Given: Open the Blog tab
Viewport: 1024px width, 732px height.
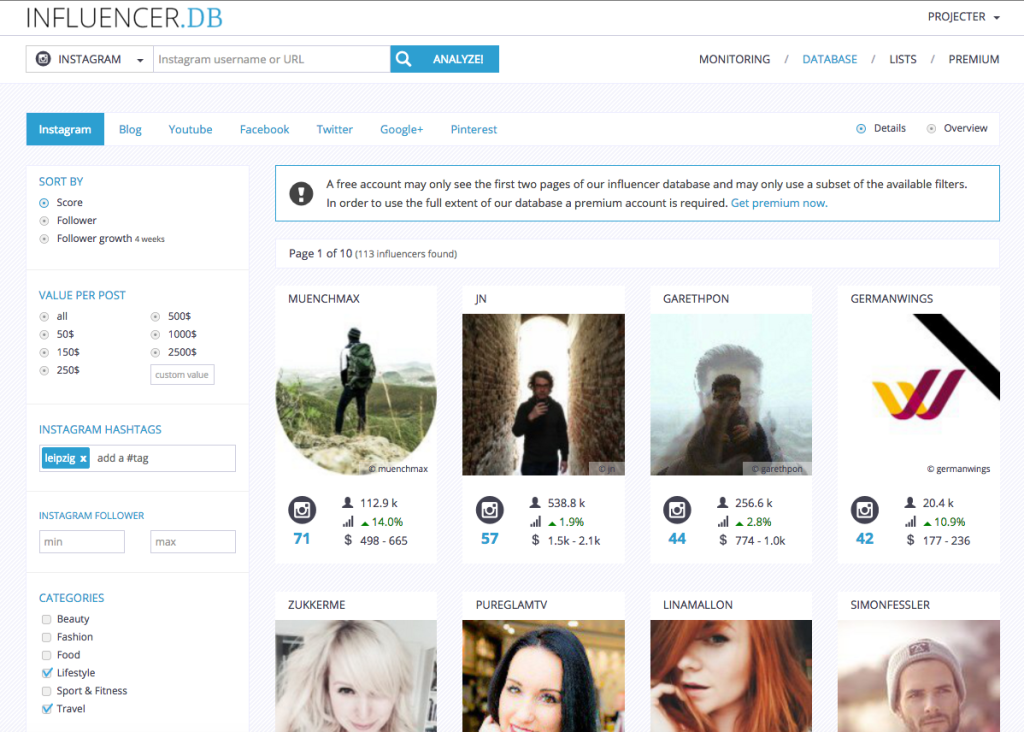Looking at the screenshot, I should [130, 129].
